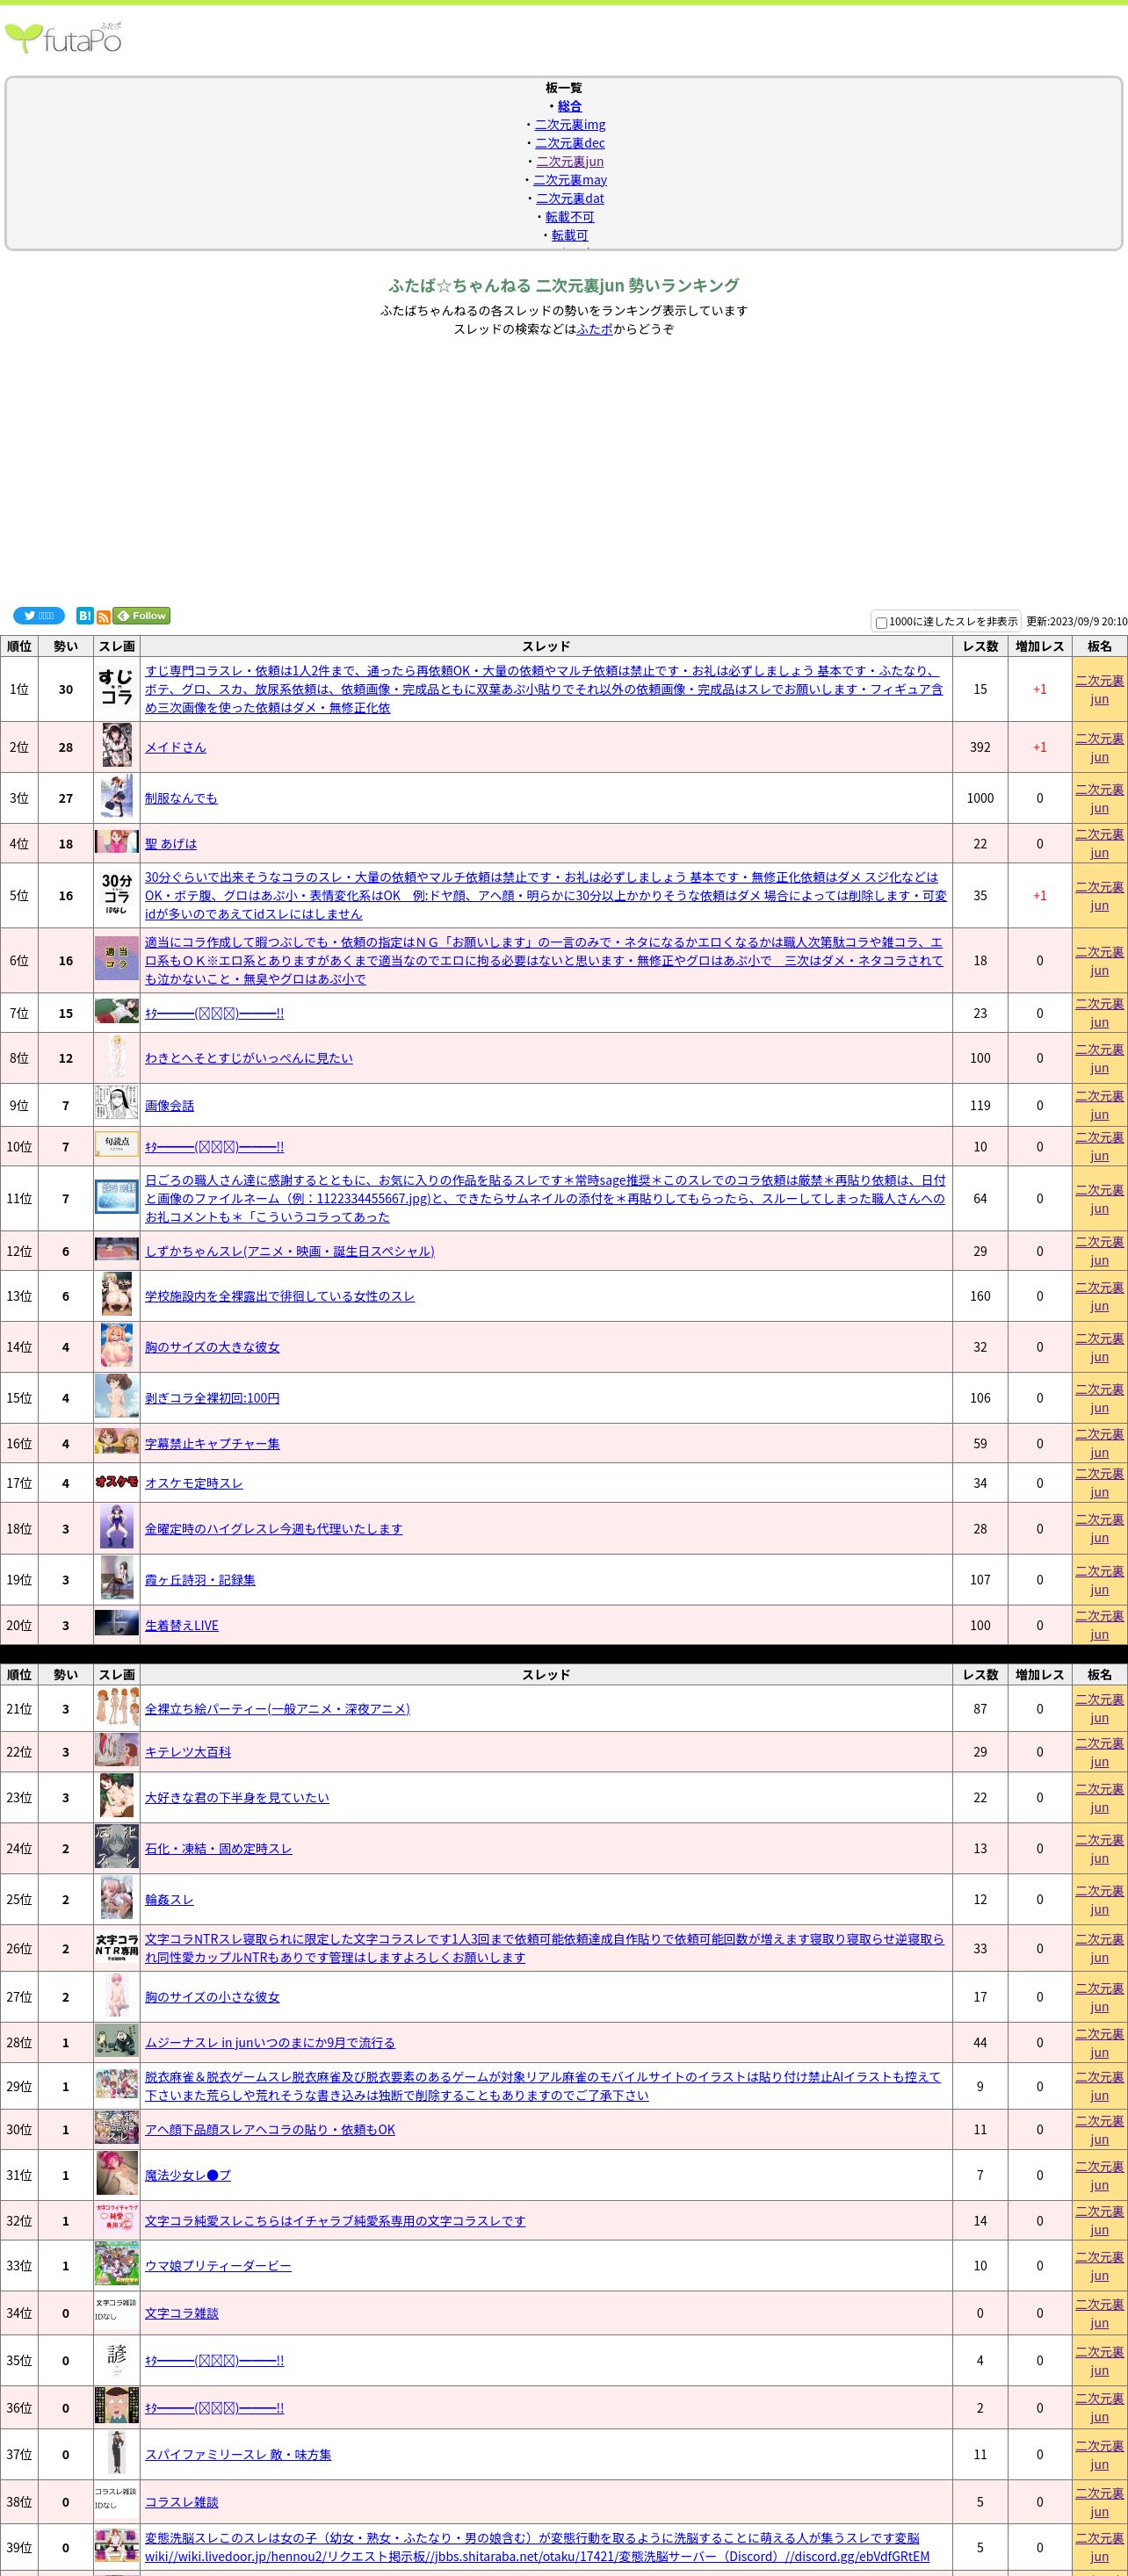This screenshot has height=2576, width=1128.
Task: Open the 胸のサイズの小さな彼女 thread
Action: coord(213,1996)
